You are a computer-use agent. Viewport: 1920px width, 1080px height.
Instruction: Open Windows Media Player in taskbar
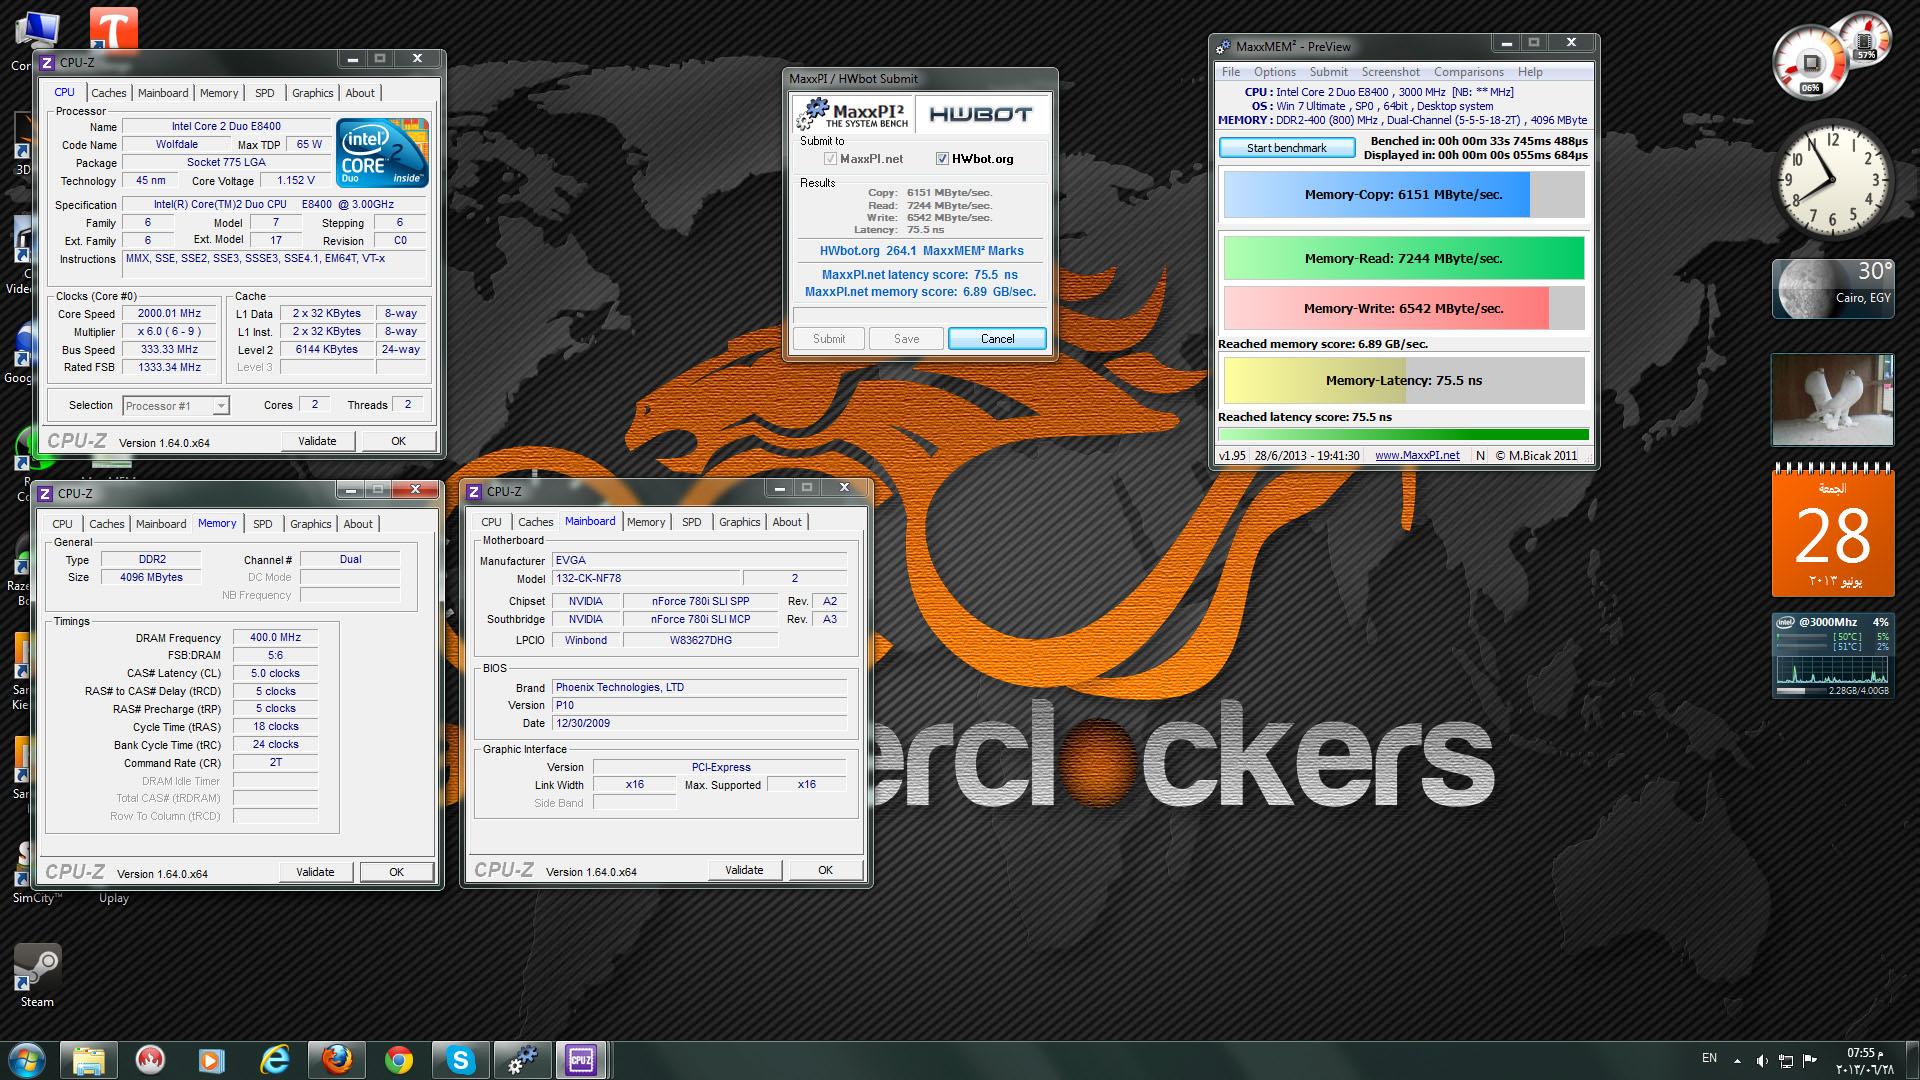(212, 1060)
